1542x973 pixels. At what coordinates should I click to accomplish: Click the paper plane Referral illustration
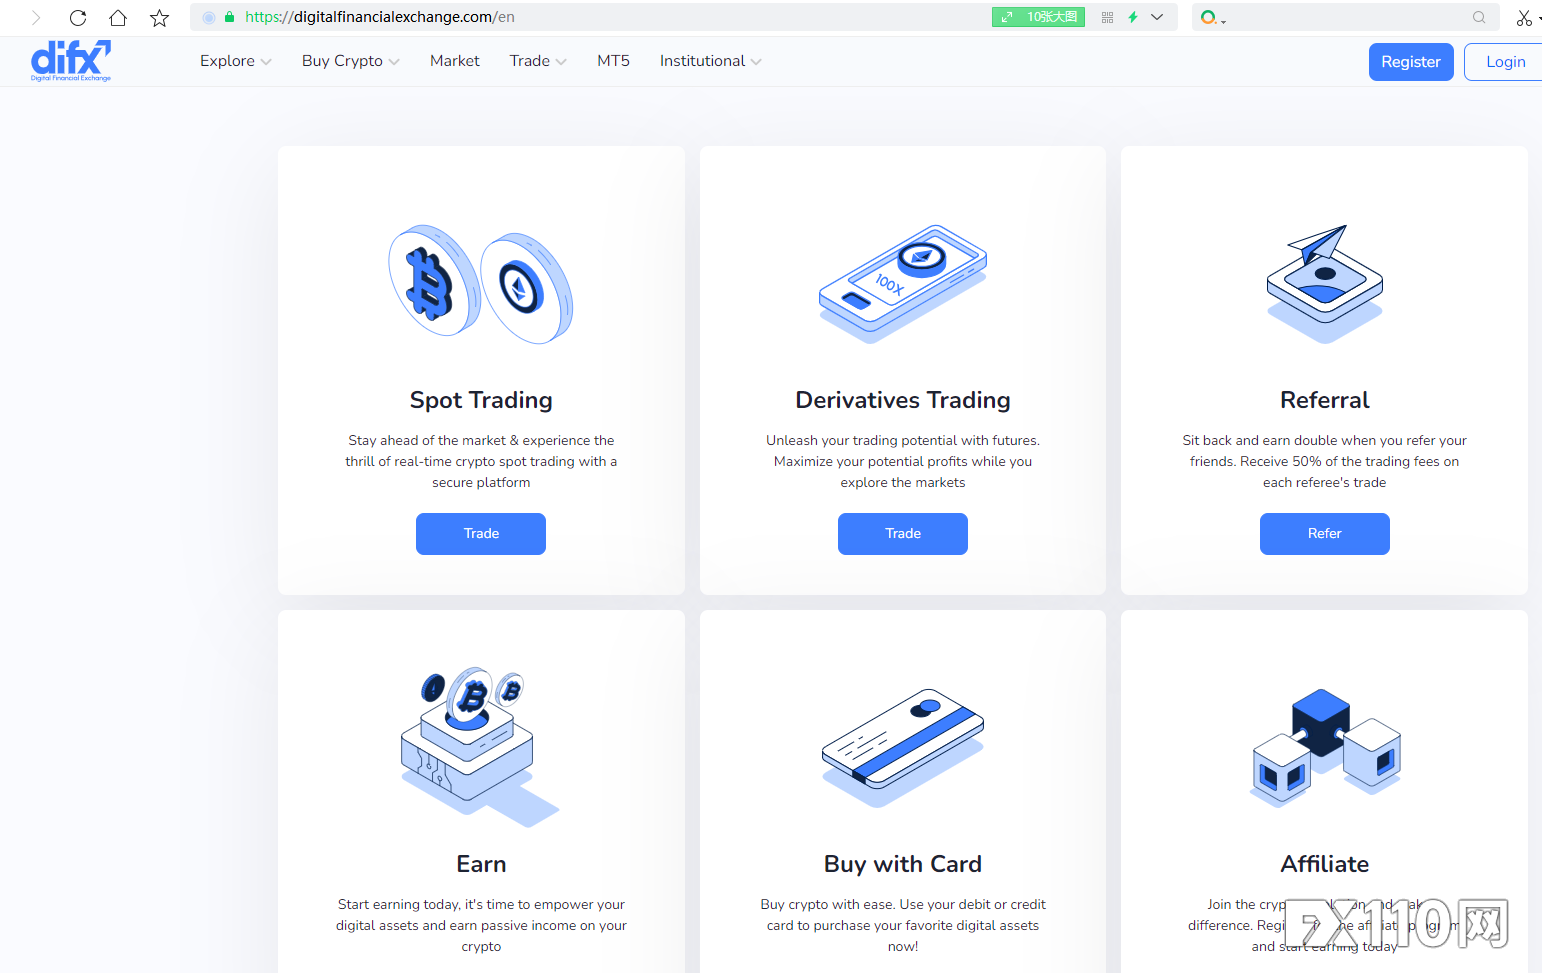coord(1325,284)
